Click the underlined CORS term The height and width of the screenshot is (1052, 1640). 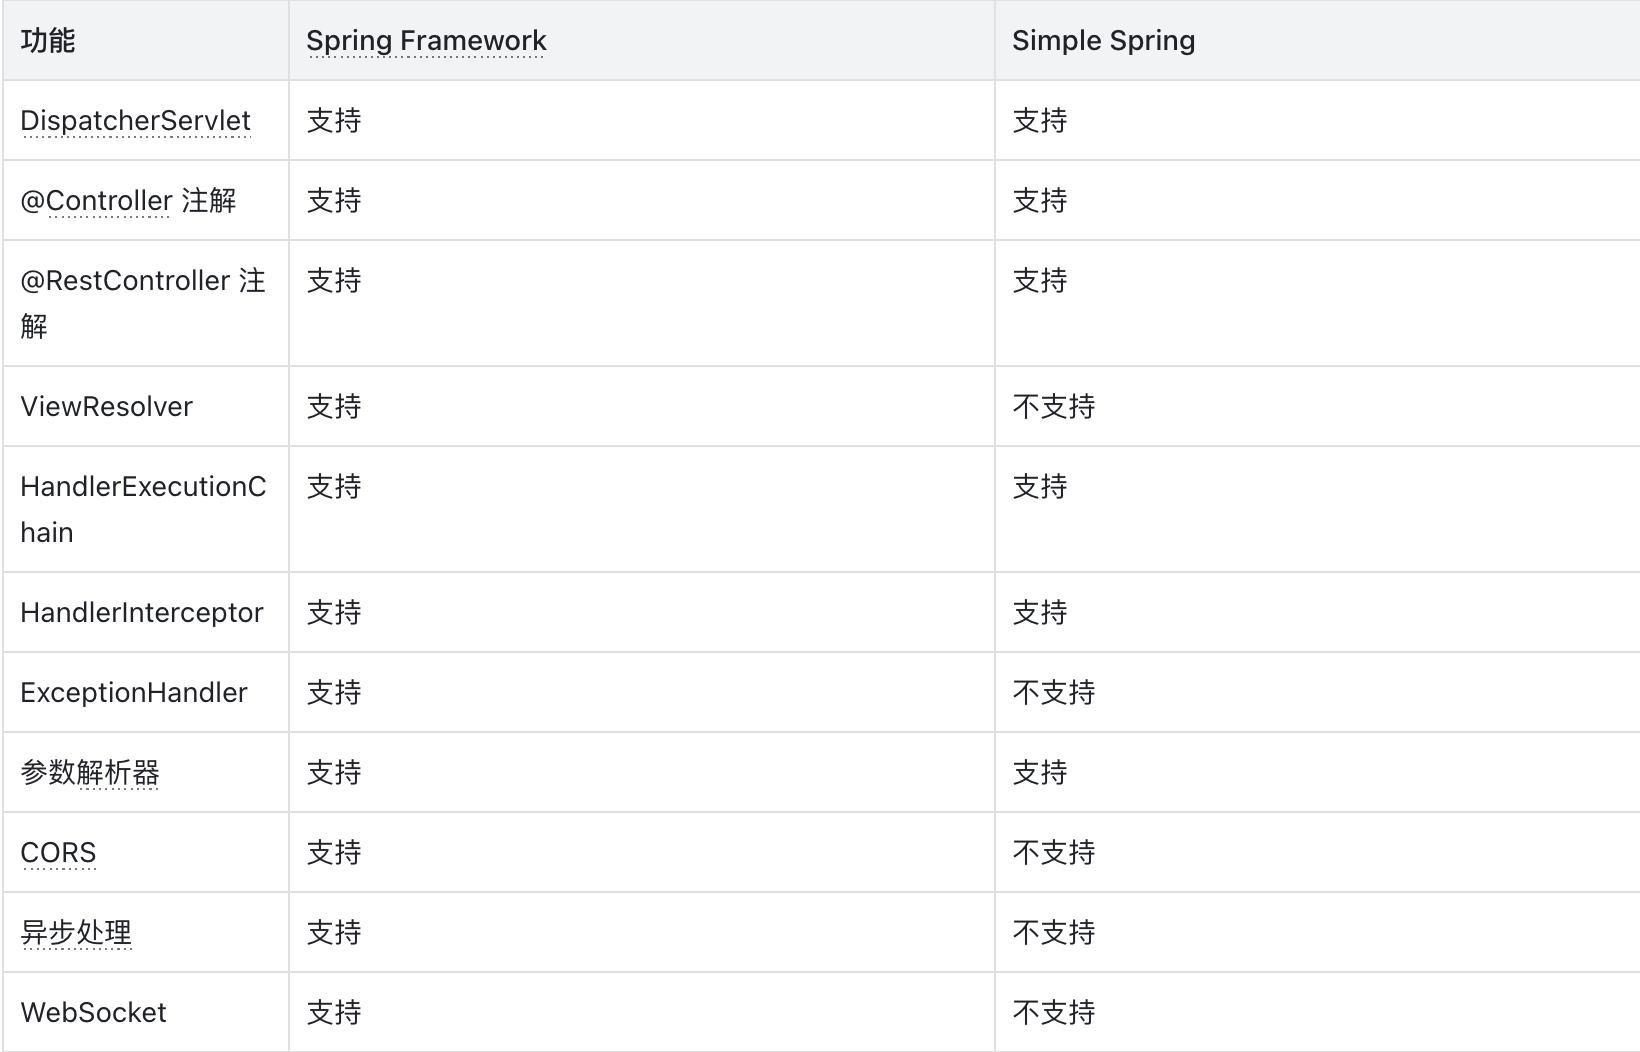58,853
